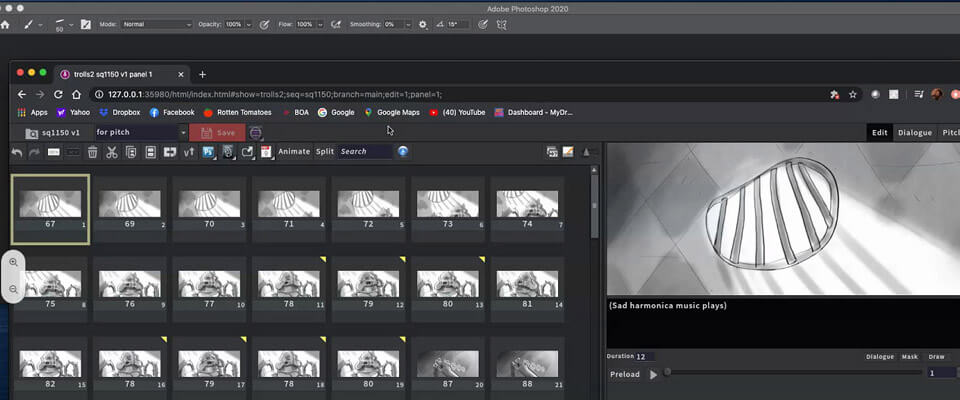The image size is (960, 400).
Task: Open the Photoshop Smoothing dropdown arrow
Action: [x=407, y=25]
